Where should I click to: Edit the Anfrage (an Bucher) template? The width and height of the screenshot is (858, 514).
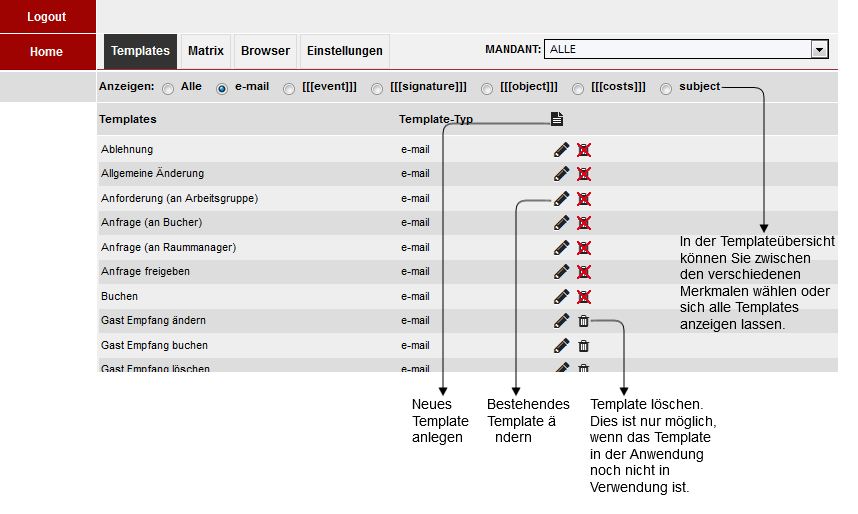tap(561, 223)
